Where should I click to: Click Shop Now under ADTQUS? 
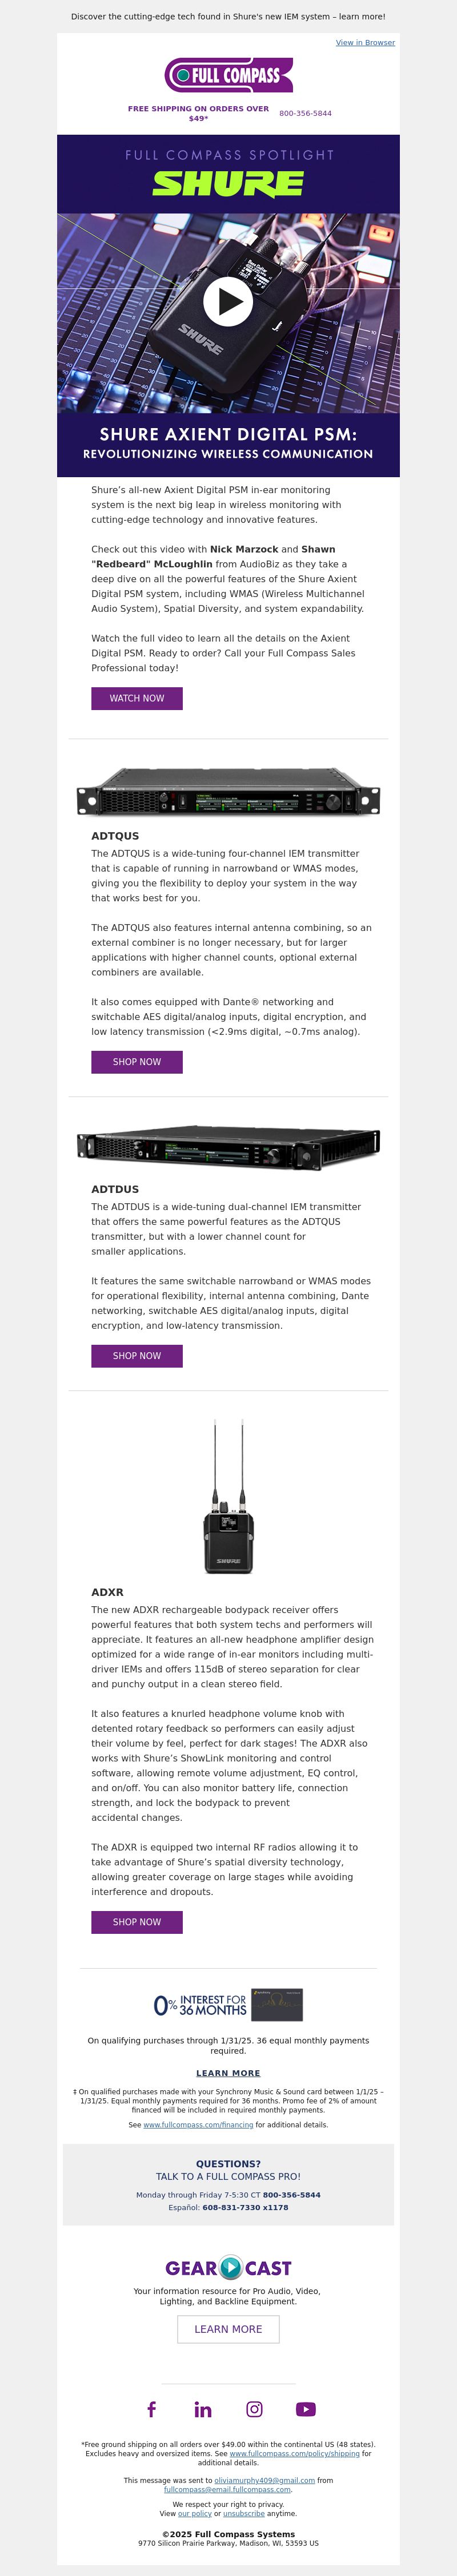coord(137,1062)
